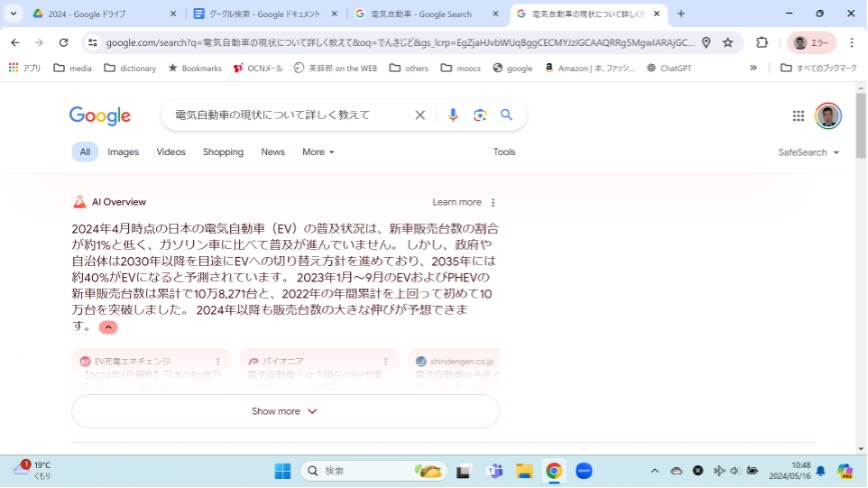Click in the Google search query field

coord(288,115)
